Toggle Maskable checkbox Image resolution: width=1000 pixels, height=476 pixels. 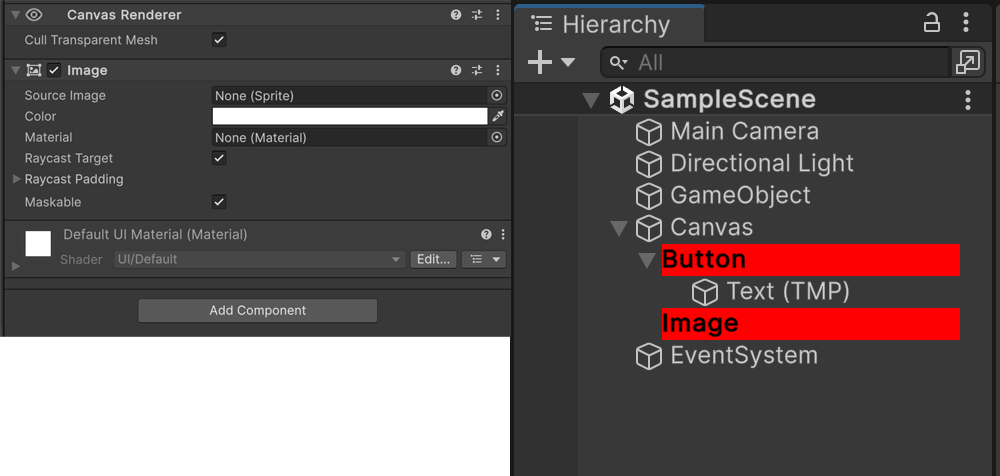click(x=219, y=202)
